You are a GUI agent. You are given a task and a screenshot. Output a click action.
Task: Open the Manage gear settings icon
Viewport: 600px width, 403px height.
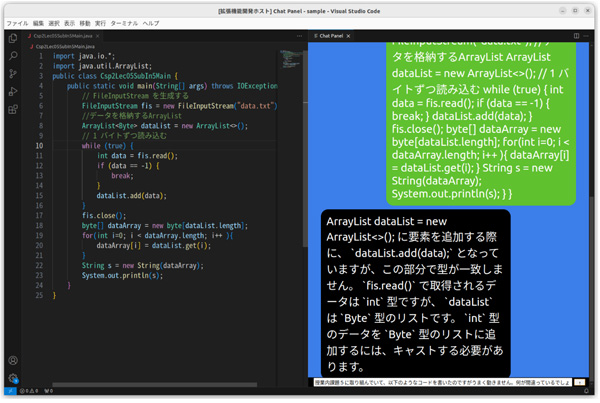13,378
